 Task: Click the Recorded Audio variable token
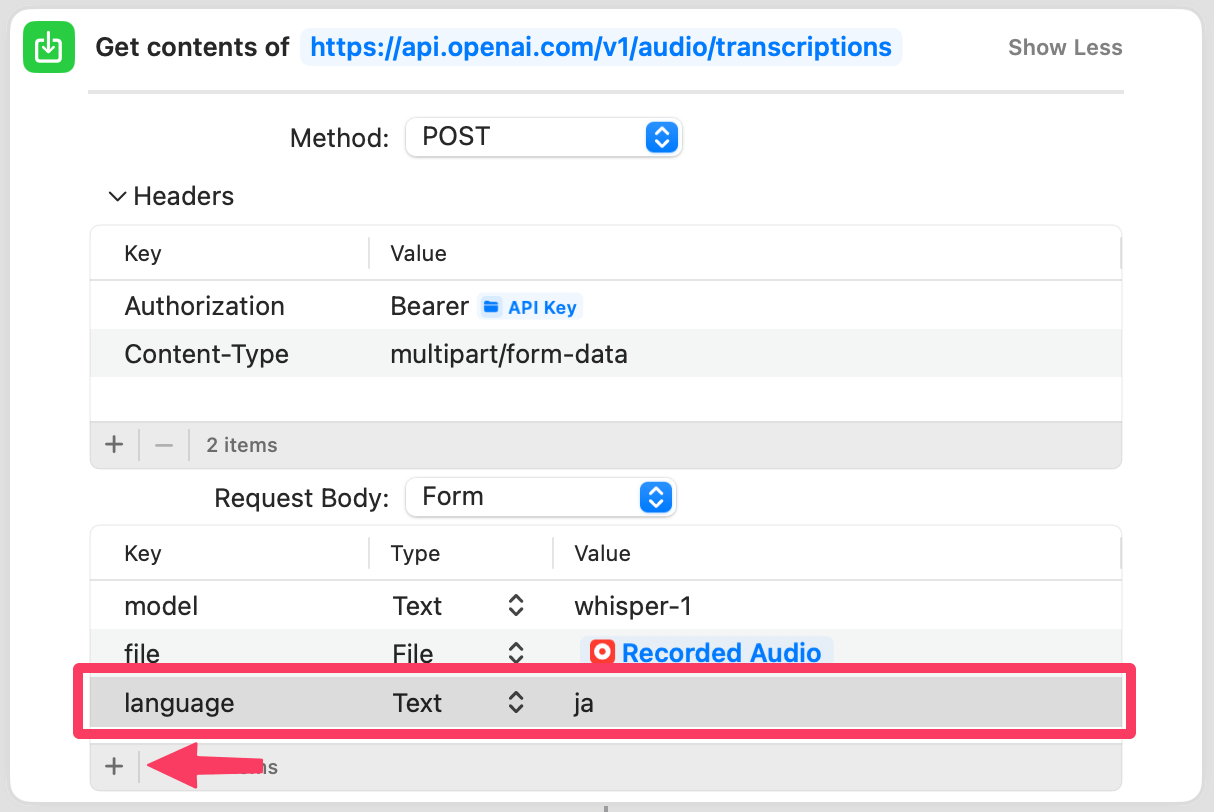tap(707, 653)
